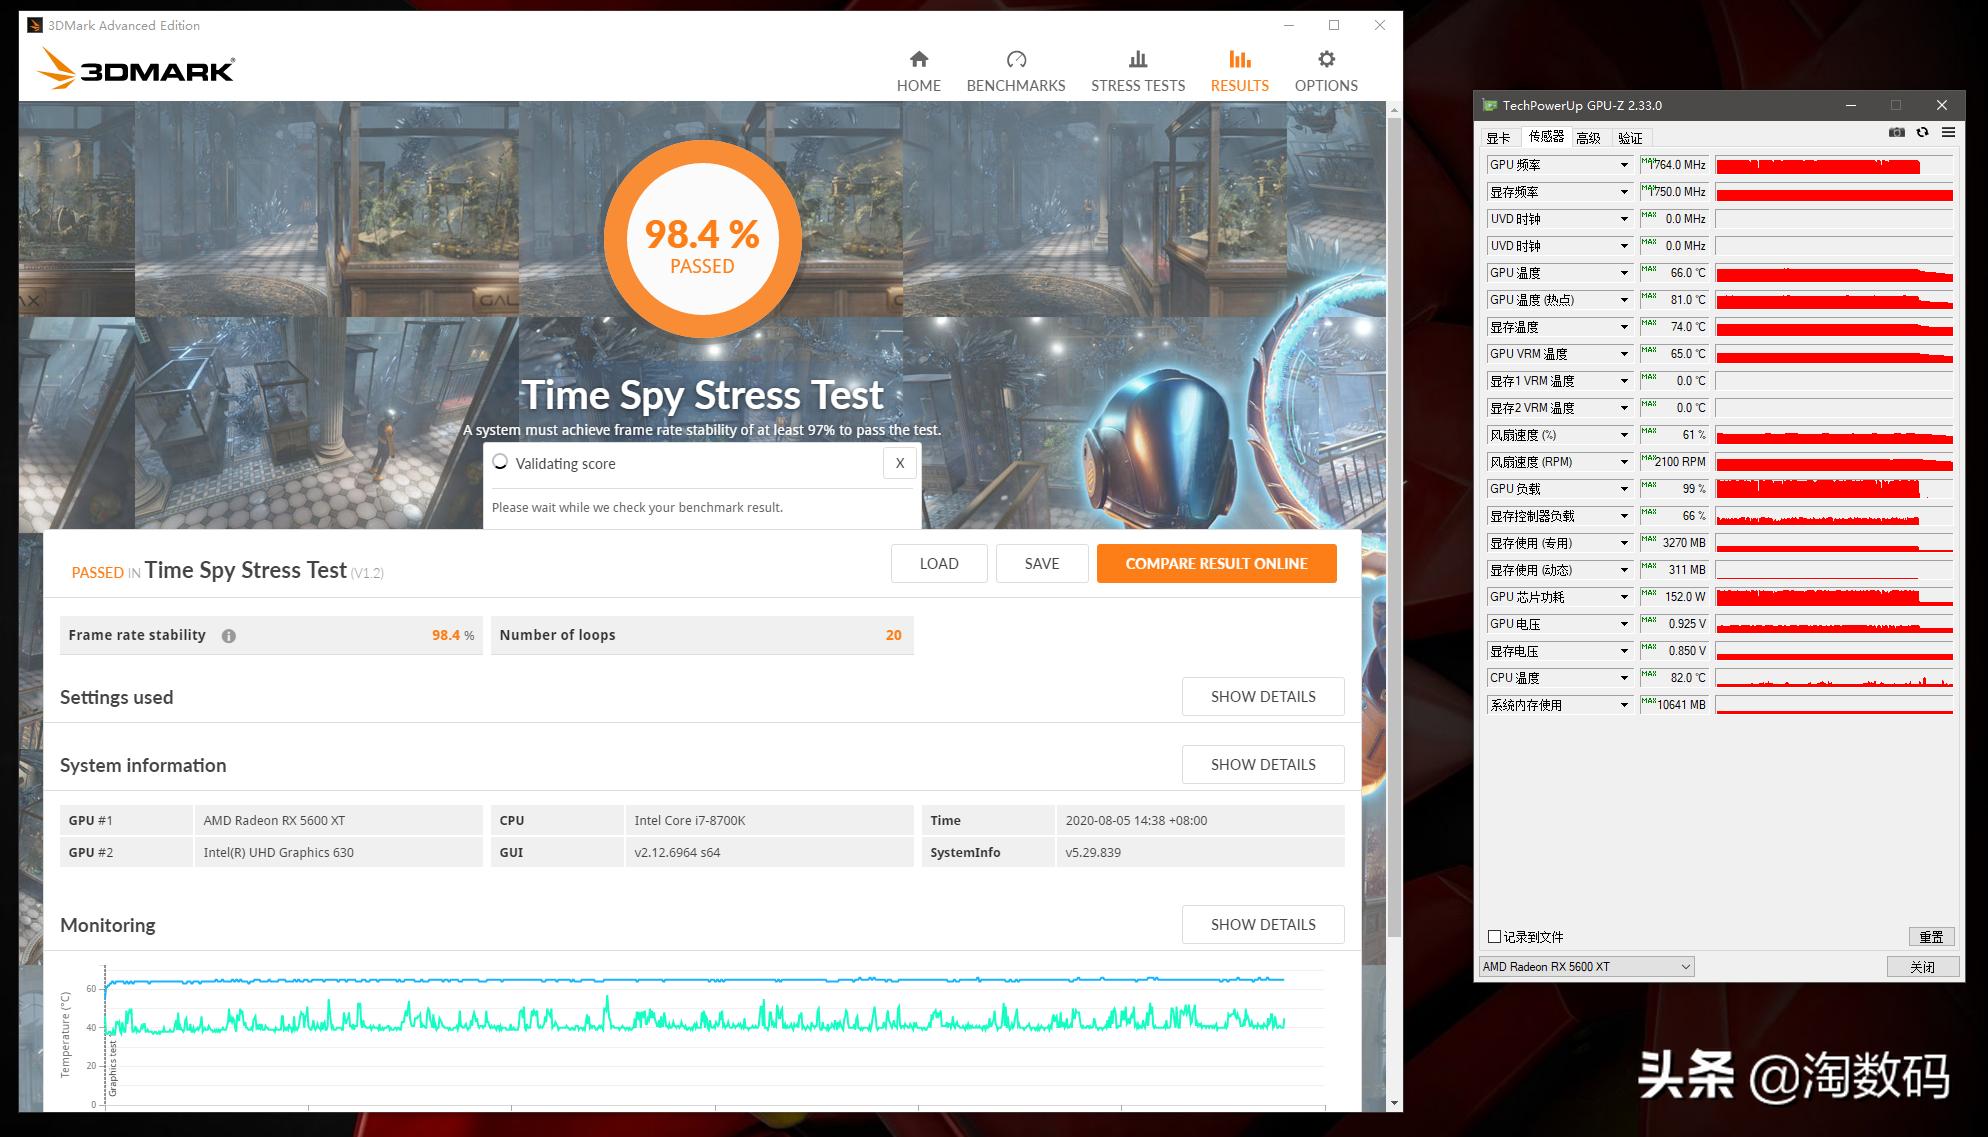Open the BENCHMARKS gauge icon
Screen dimensions: 1988x1137
tap(1015, 59)
